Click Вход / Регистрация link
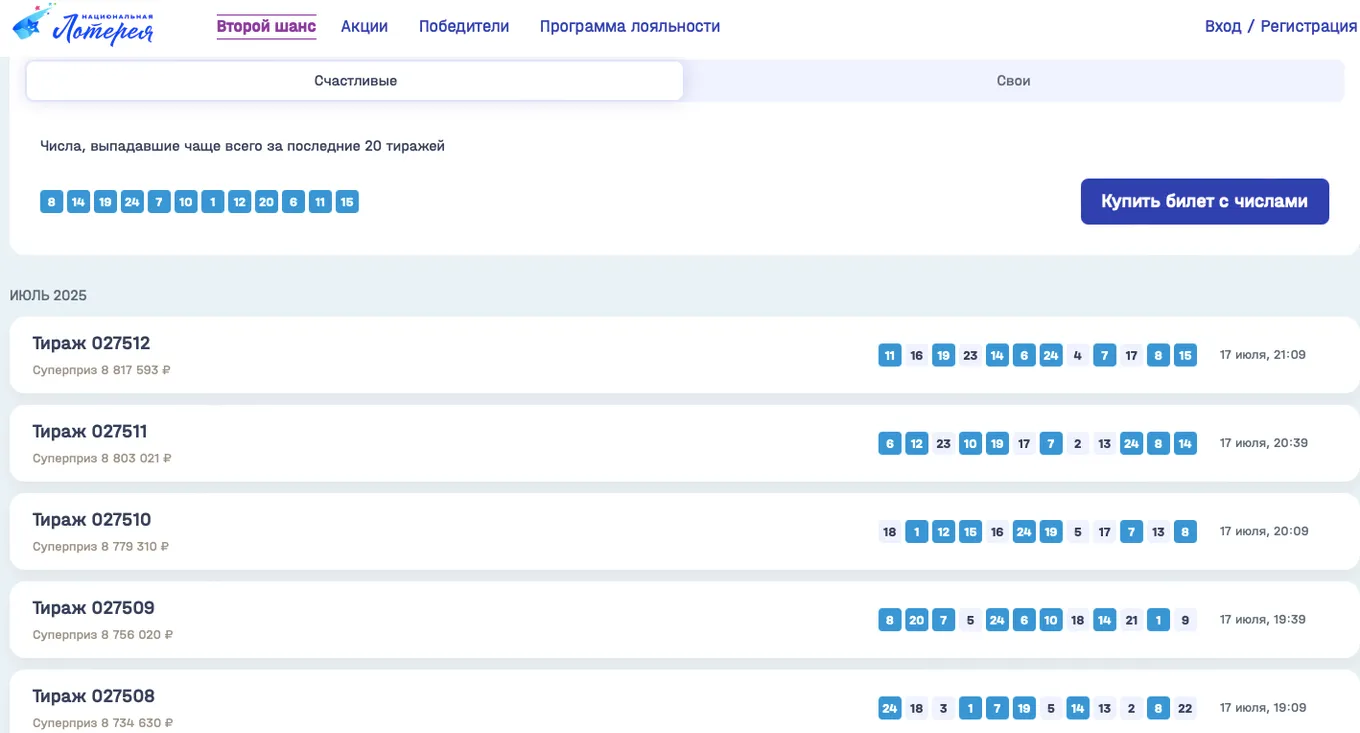 coord(1281,27)
